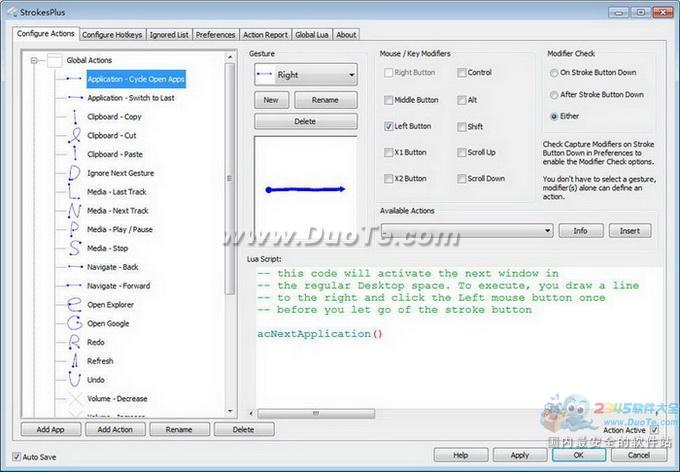Check the Scroll Down modifier
Screen dimensions: 680x472
click(x=462, y=178)
